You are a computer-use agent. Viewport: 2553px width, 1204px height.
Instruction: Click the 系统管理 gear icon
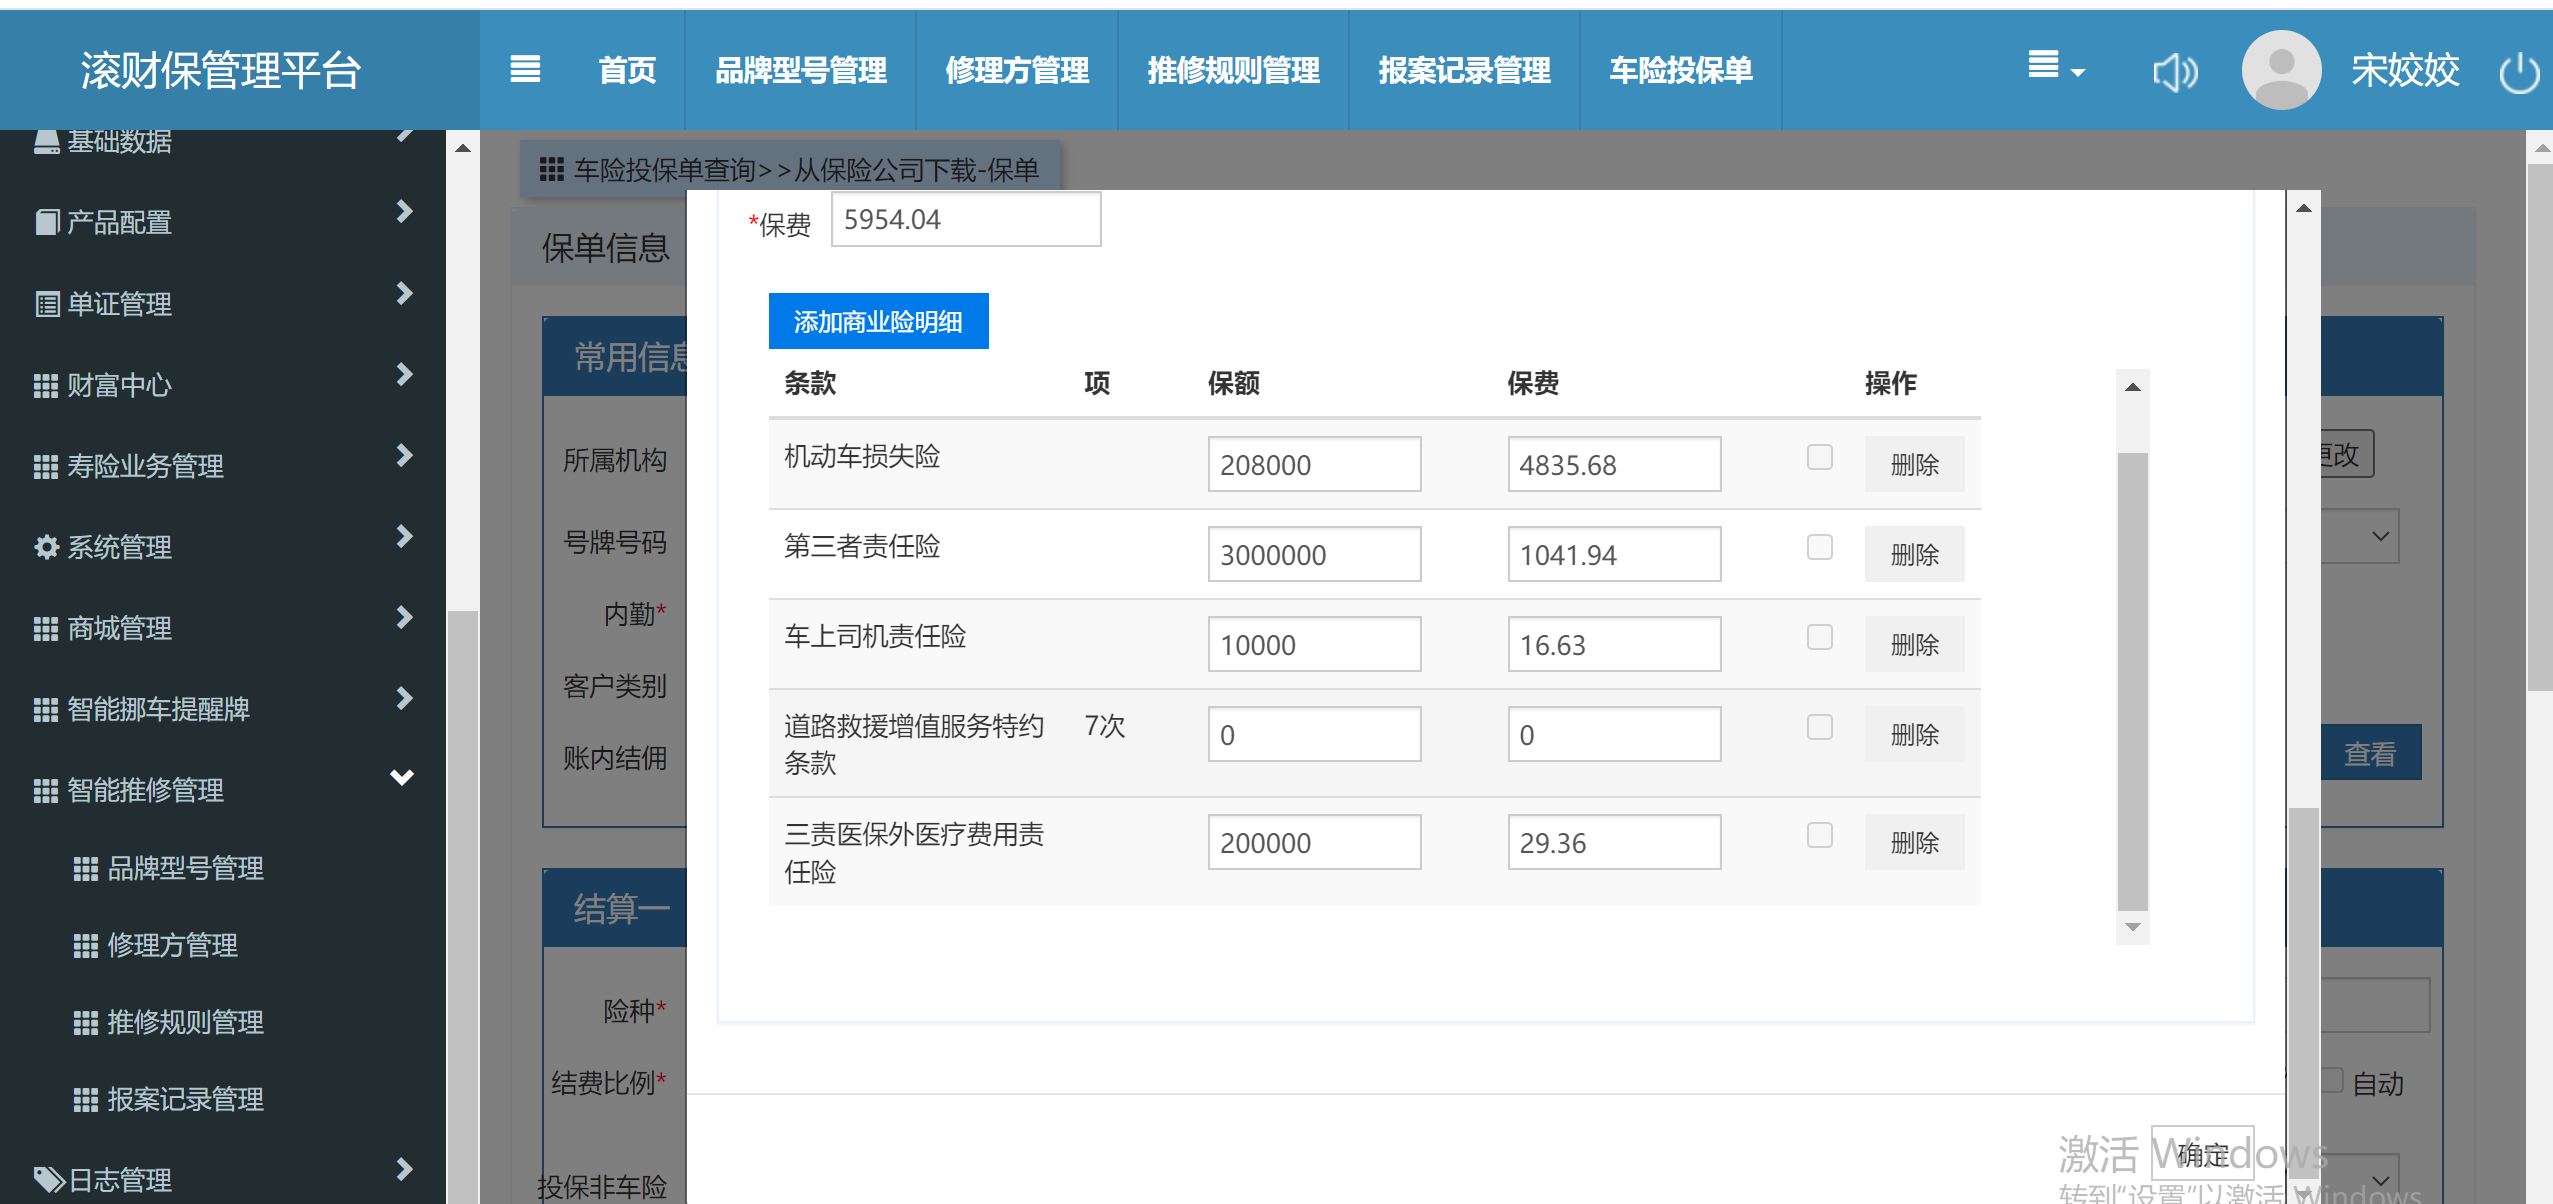[46, 547]
